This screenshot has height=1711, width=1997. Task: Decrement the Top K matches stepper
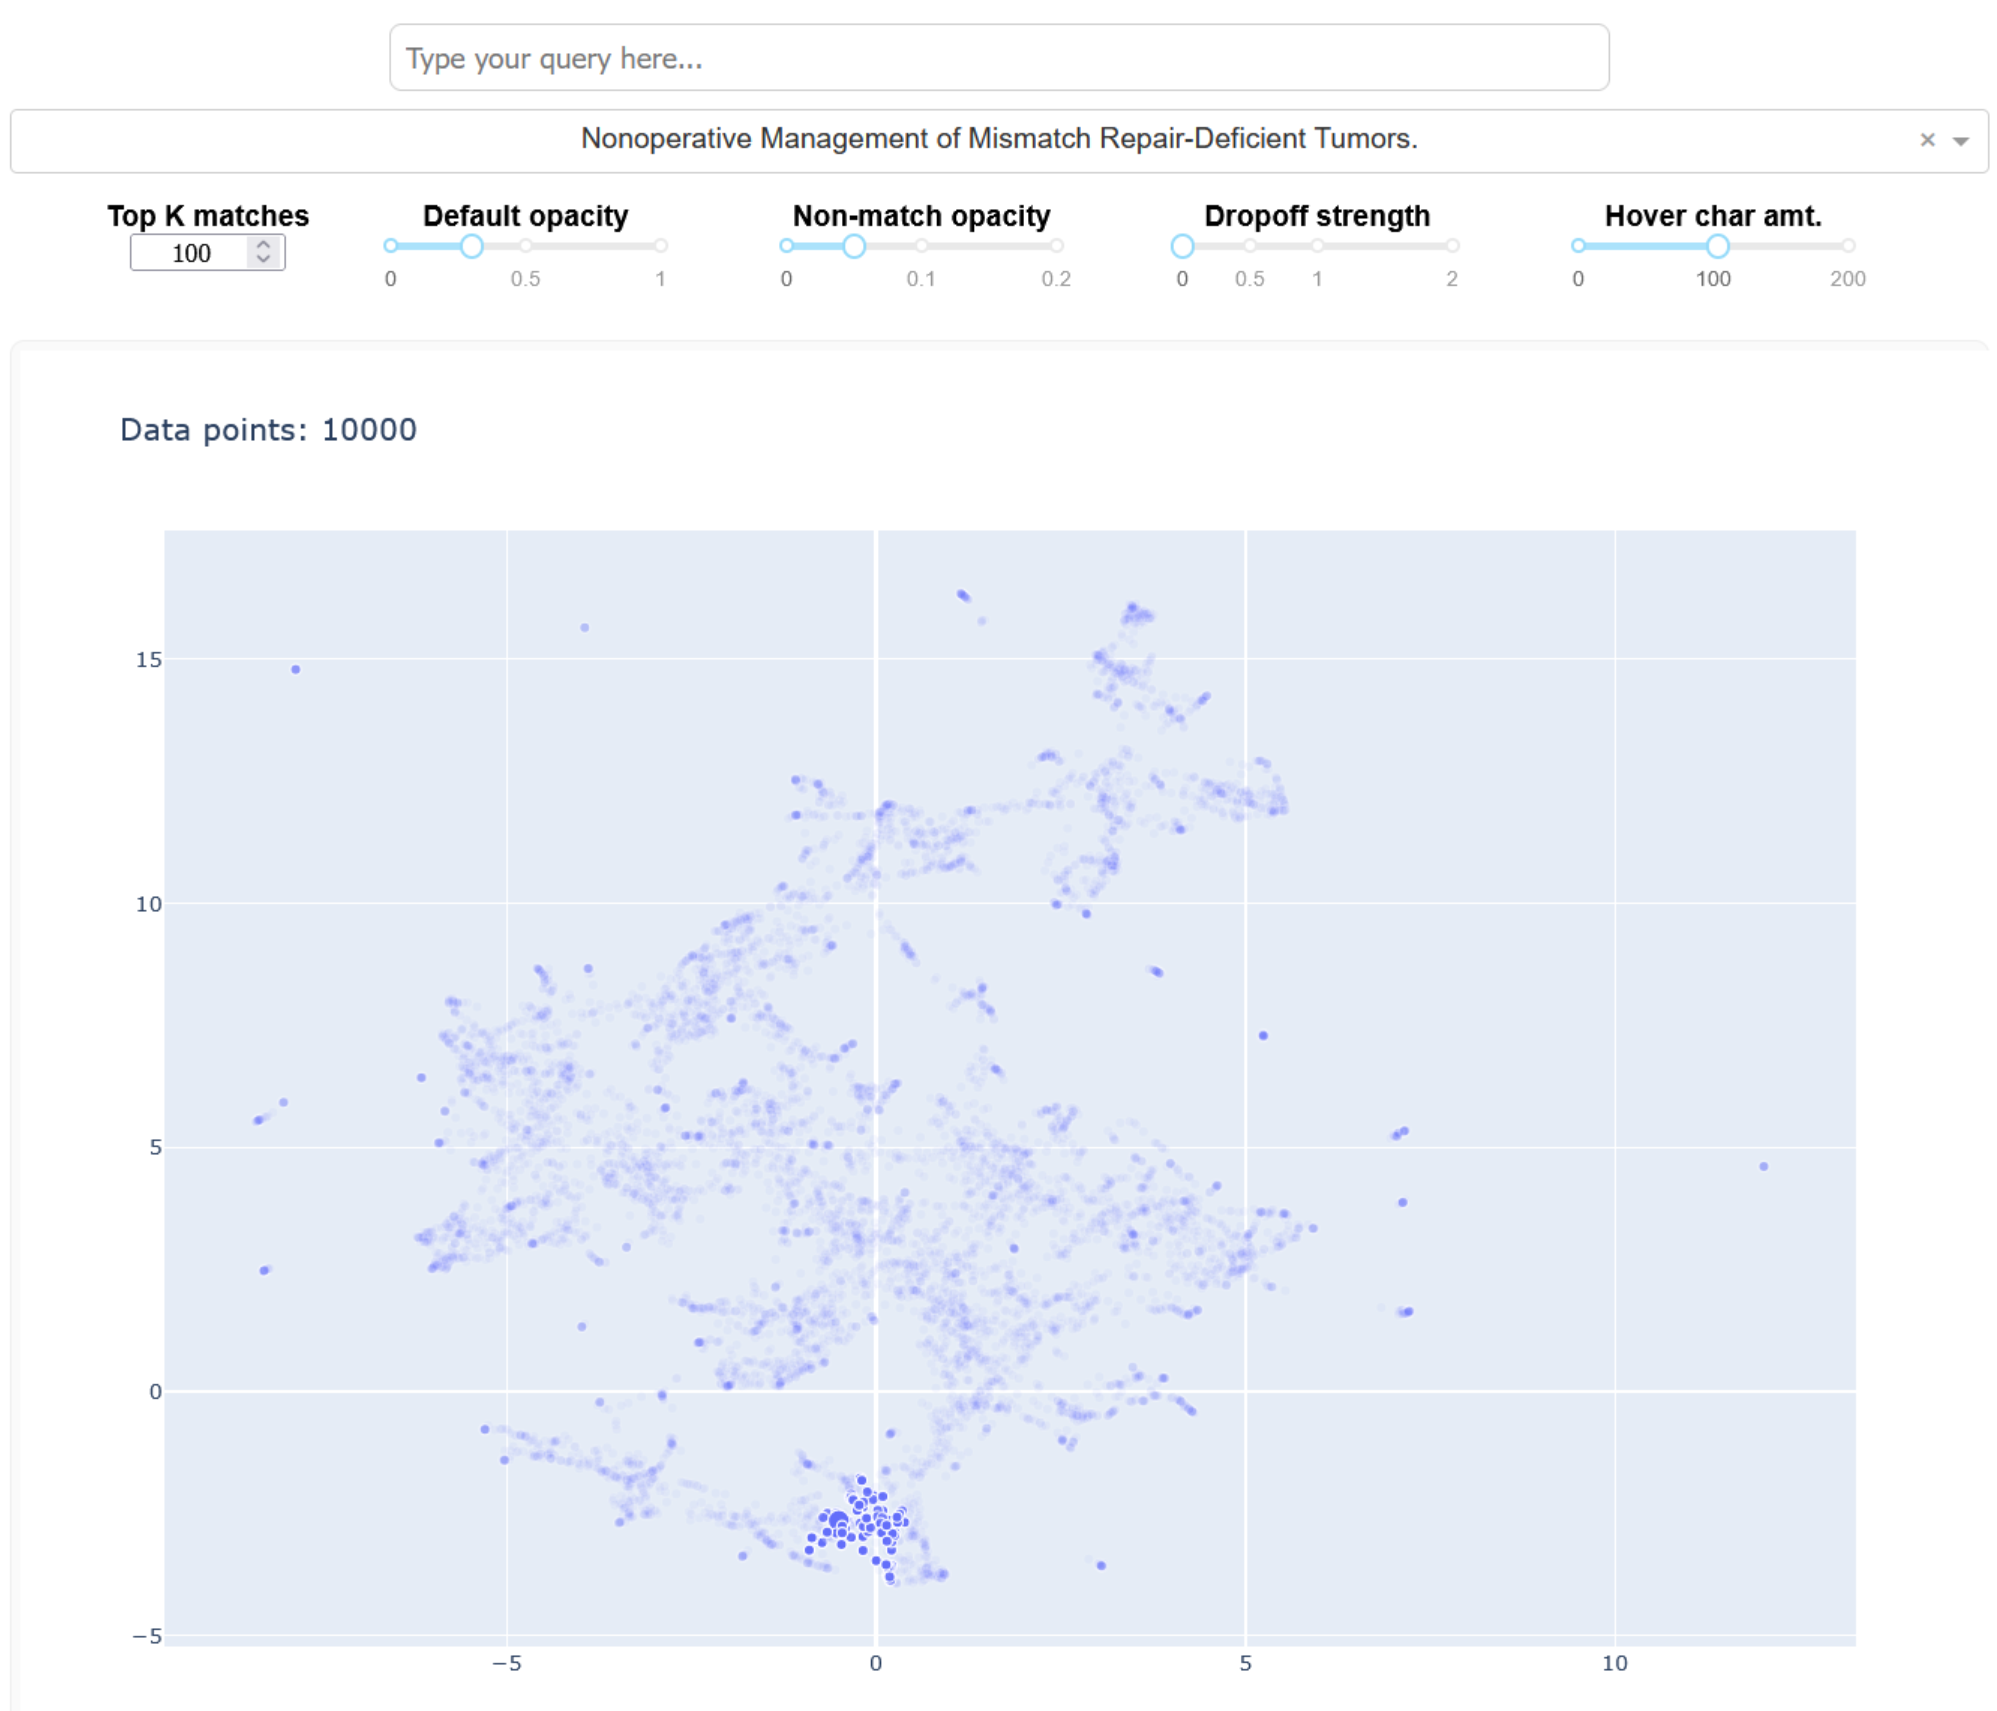[263, 259]
